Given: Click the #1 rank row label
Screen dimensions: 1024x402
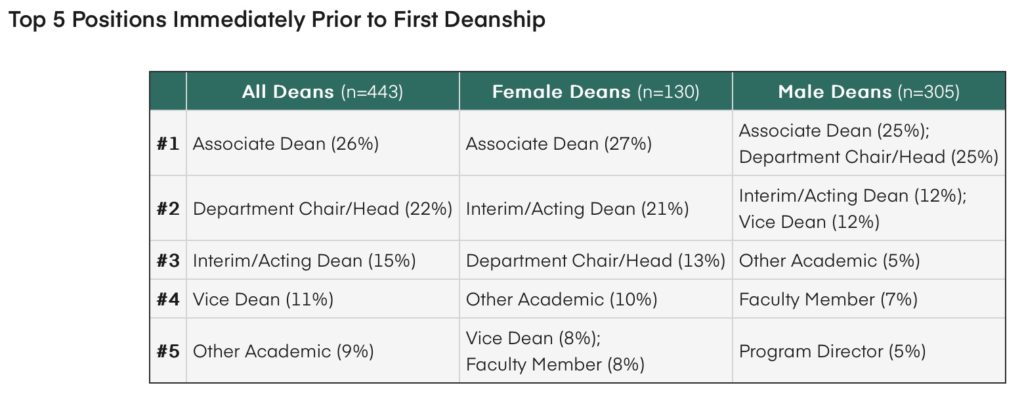Looking at the screenshot, I should [x=168, y=143].
